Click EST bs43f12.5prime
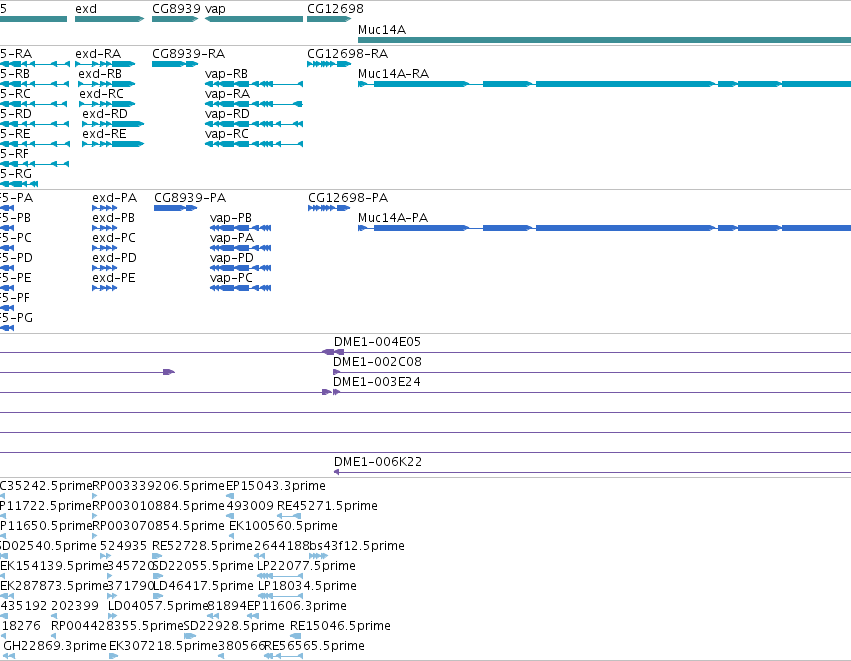The width and height of the screenshot is (851, 661). [x=357, y=546]
